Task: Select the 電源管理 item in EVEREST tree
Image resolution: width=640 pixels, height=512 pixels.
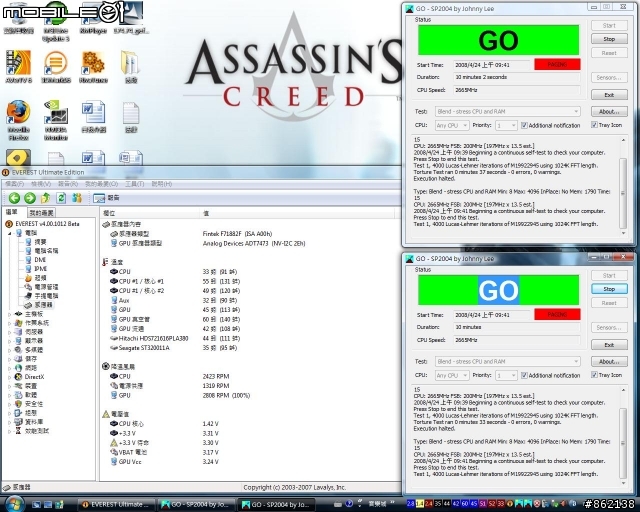Action: (41, 287)
